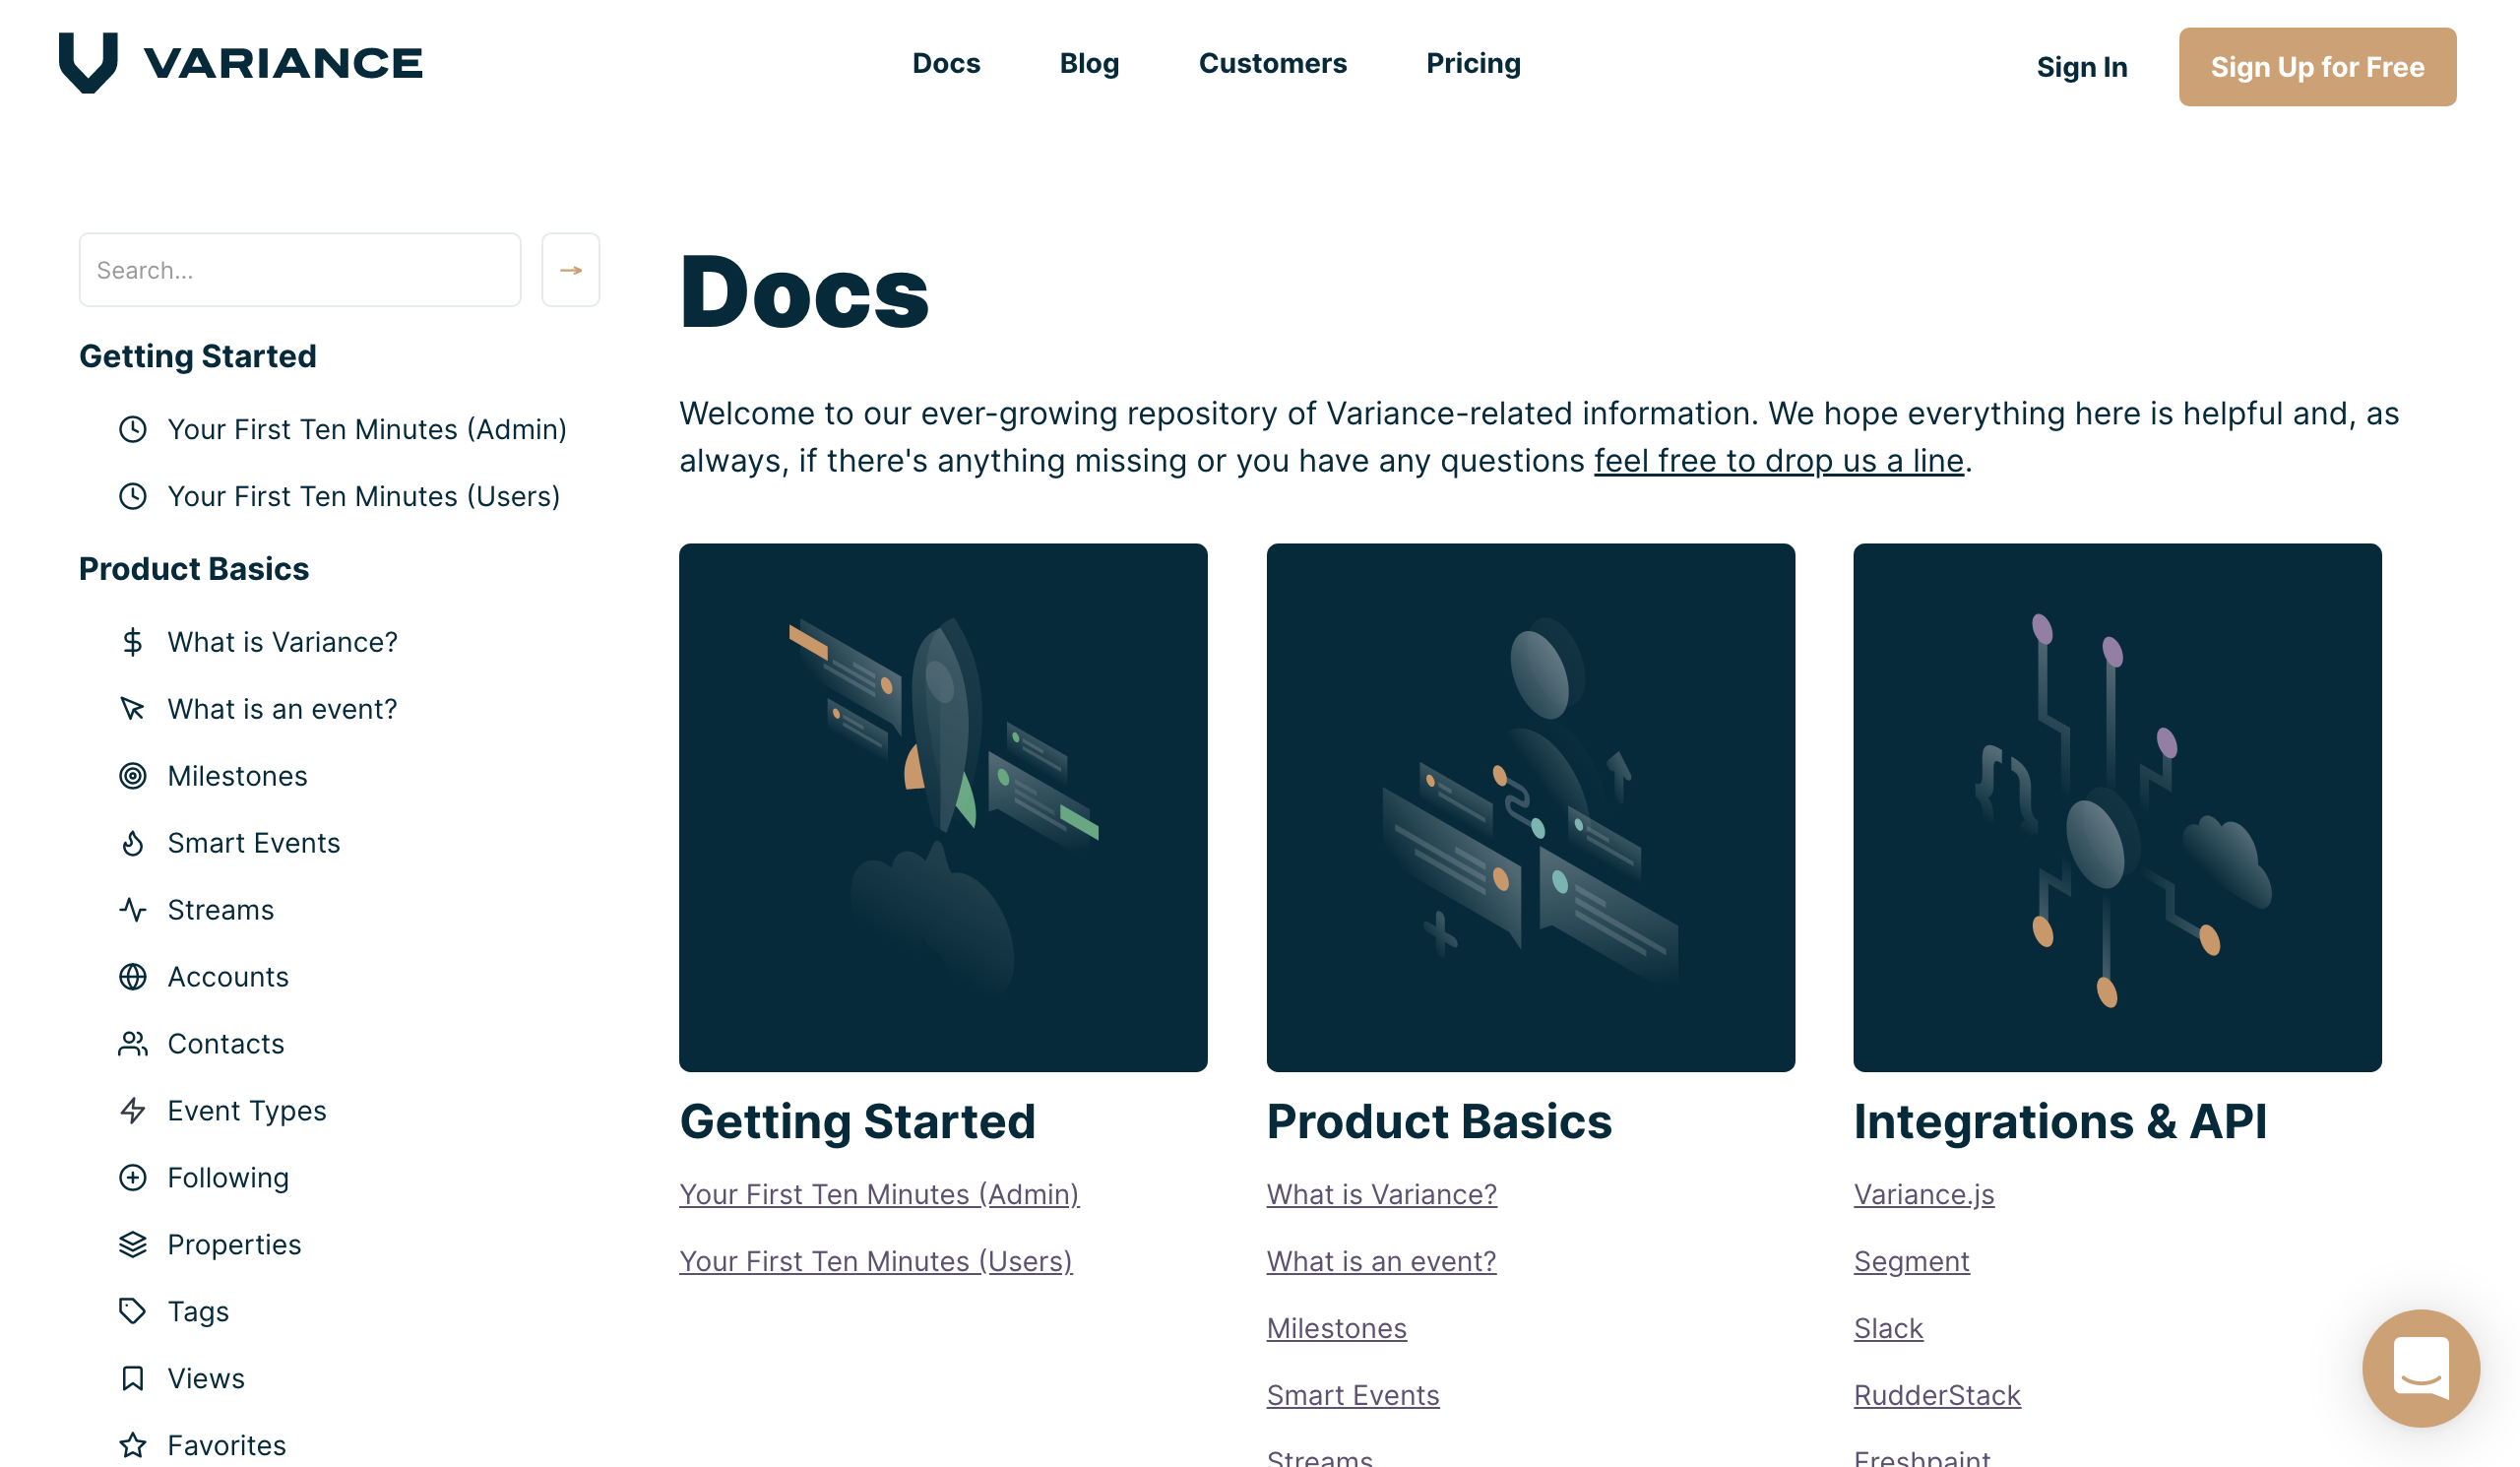2520x1467 pixels.
Task: Click the Getting Started sidebar heading
Action: click(x=198, y=356)
